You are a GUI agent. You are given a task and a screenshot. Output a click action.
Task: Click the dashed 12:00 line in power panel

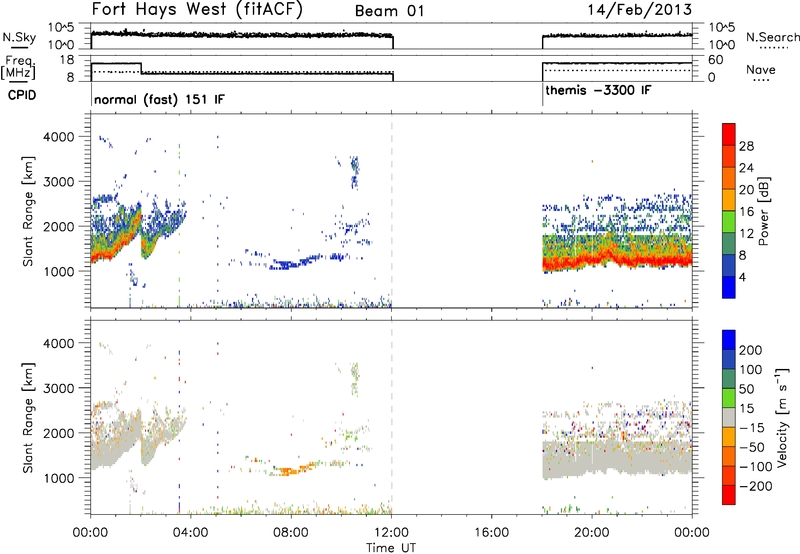coord(392,211)
